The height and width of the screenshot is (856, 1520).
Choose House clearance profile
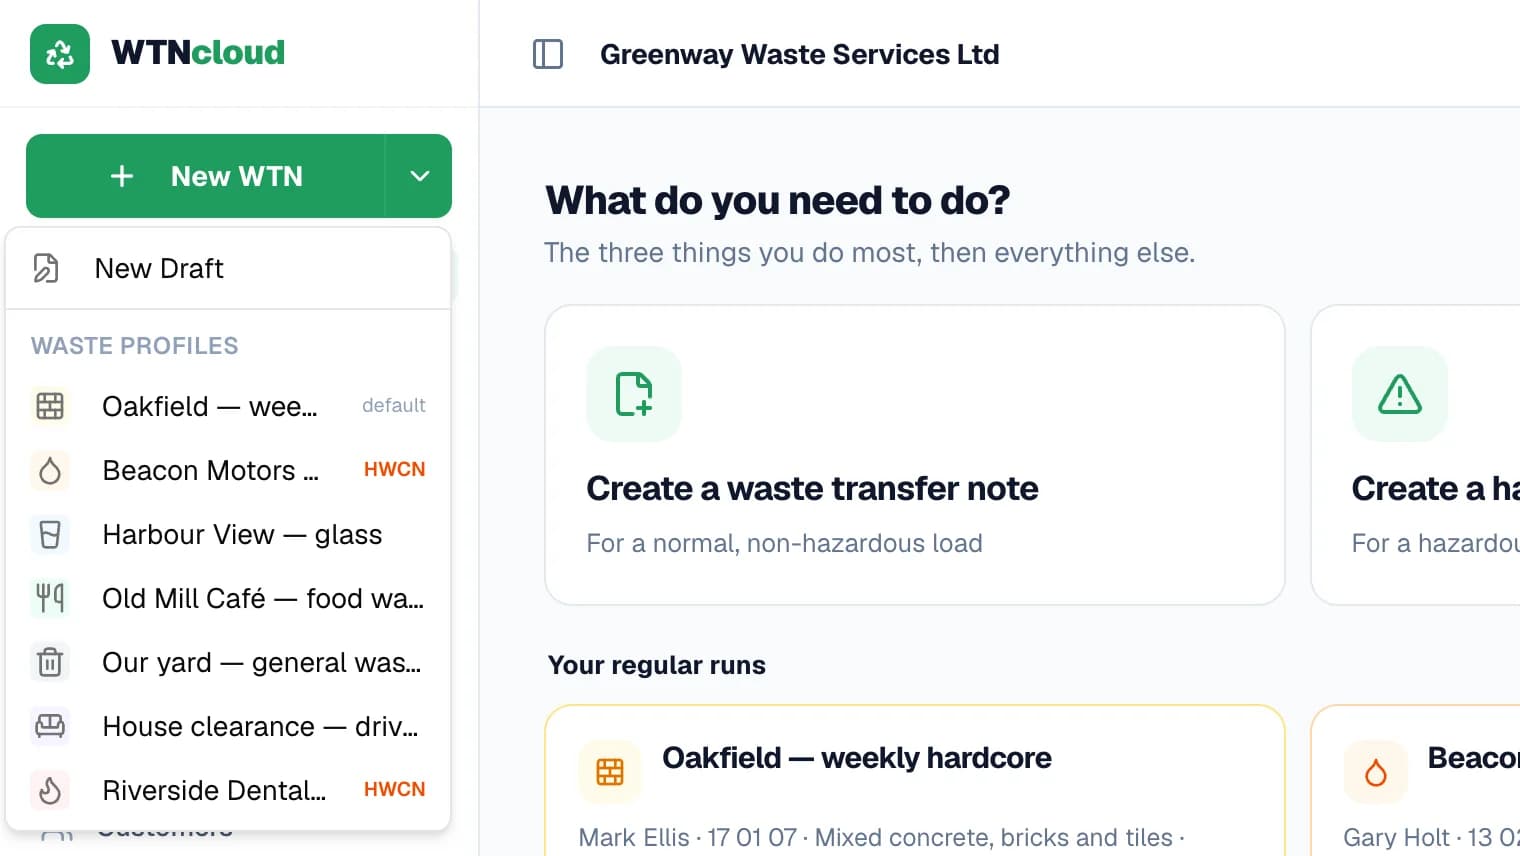coord(228,726)
